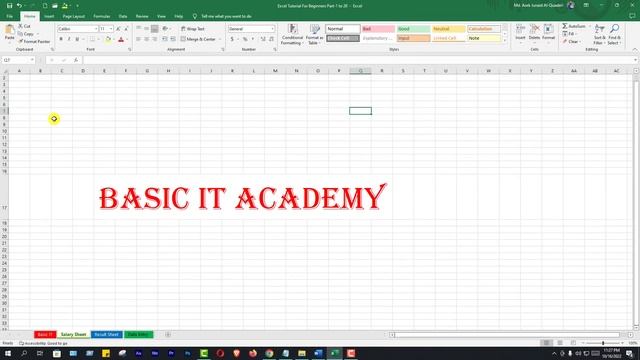This screenshot has height=360, width=640.
Task: Open Conditional Formatting menu
Action: (292, 34)
